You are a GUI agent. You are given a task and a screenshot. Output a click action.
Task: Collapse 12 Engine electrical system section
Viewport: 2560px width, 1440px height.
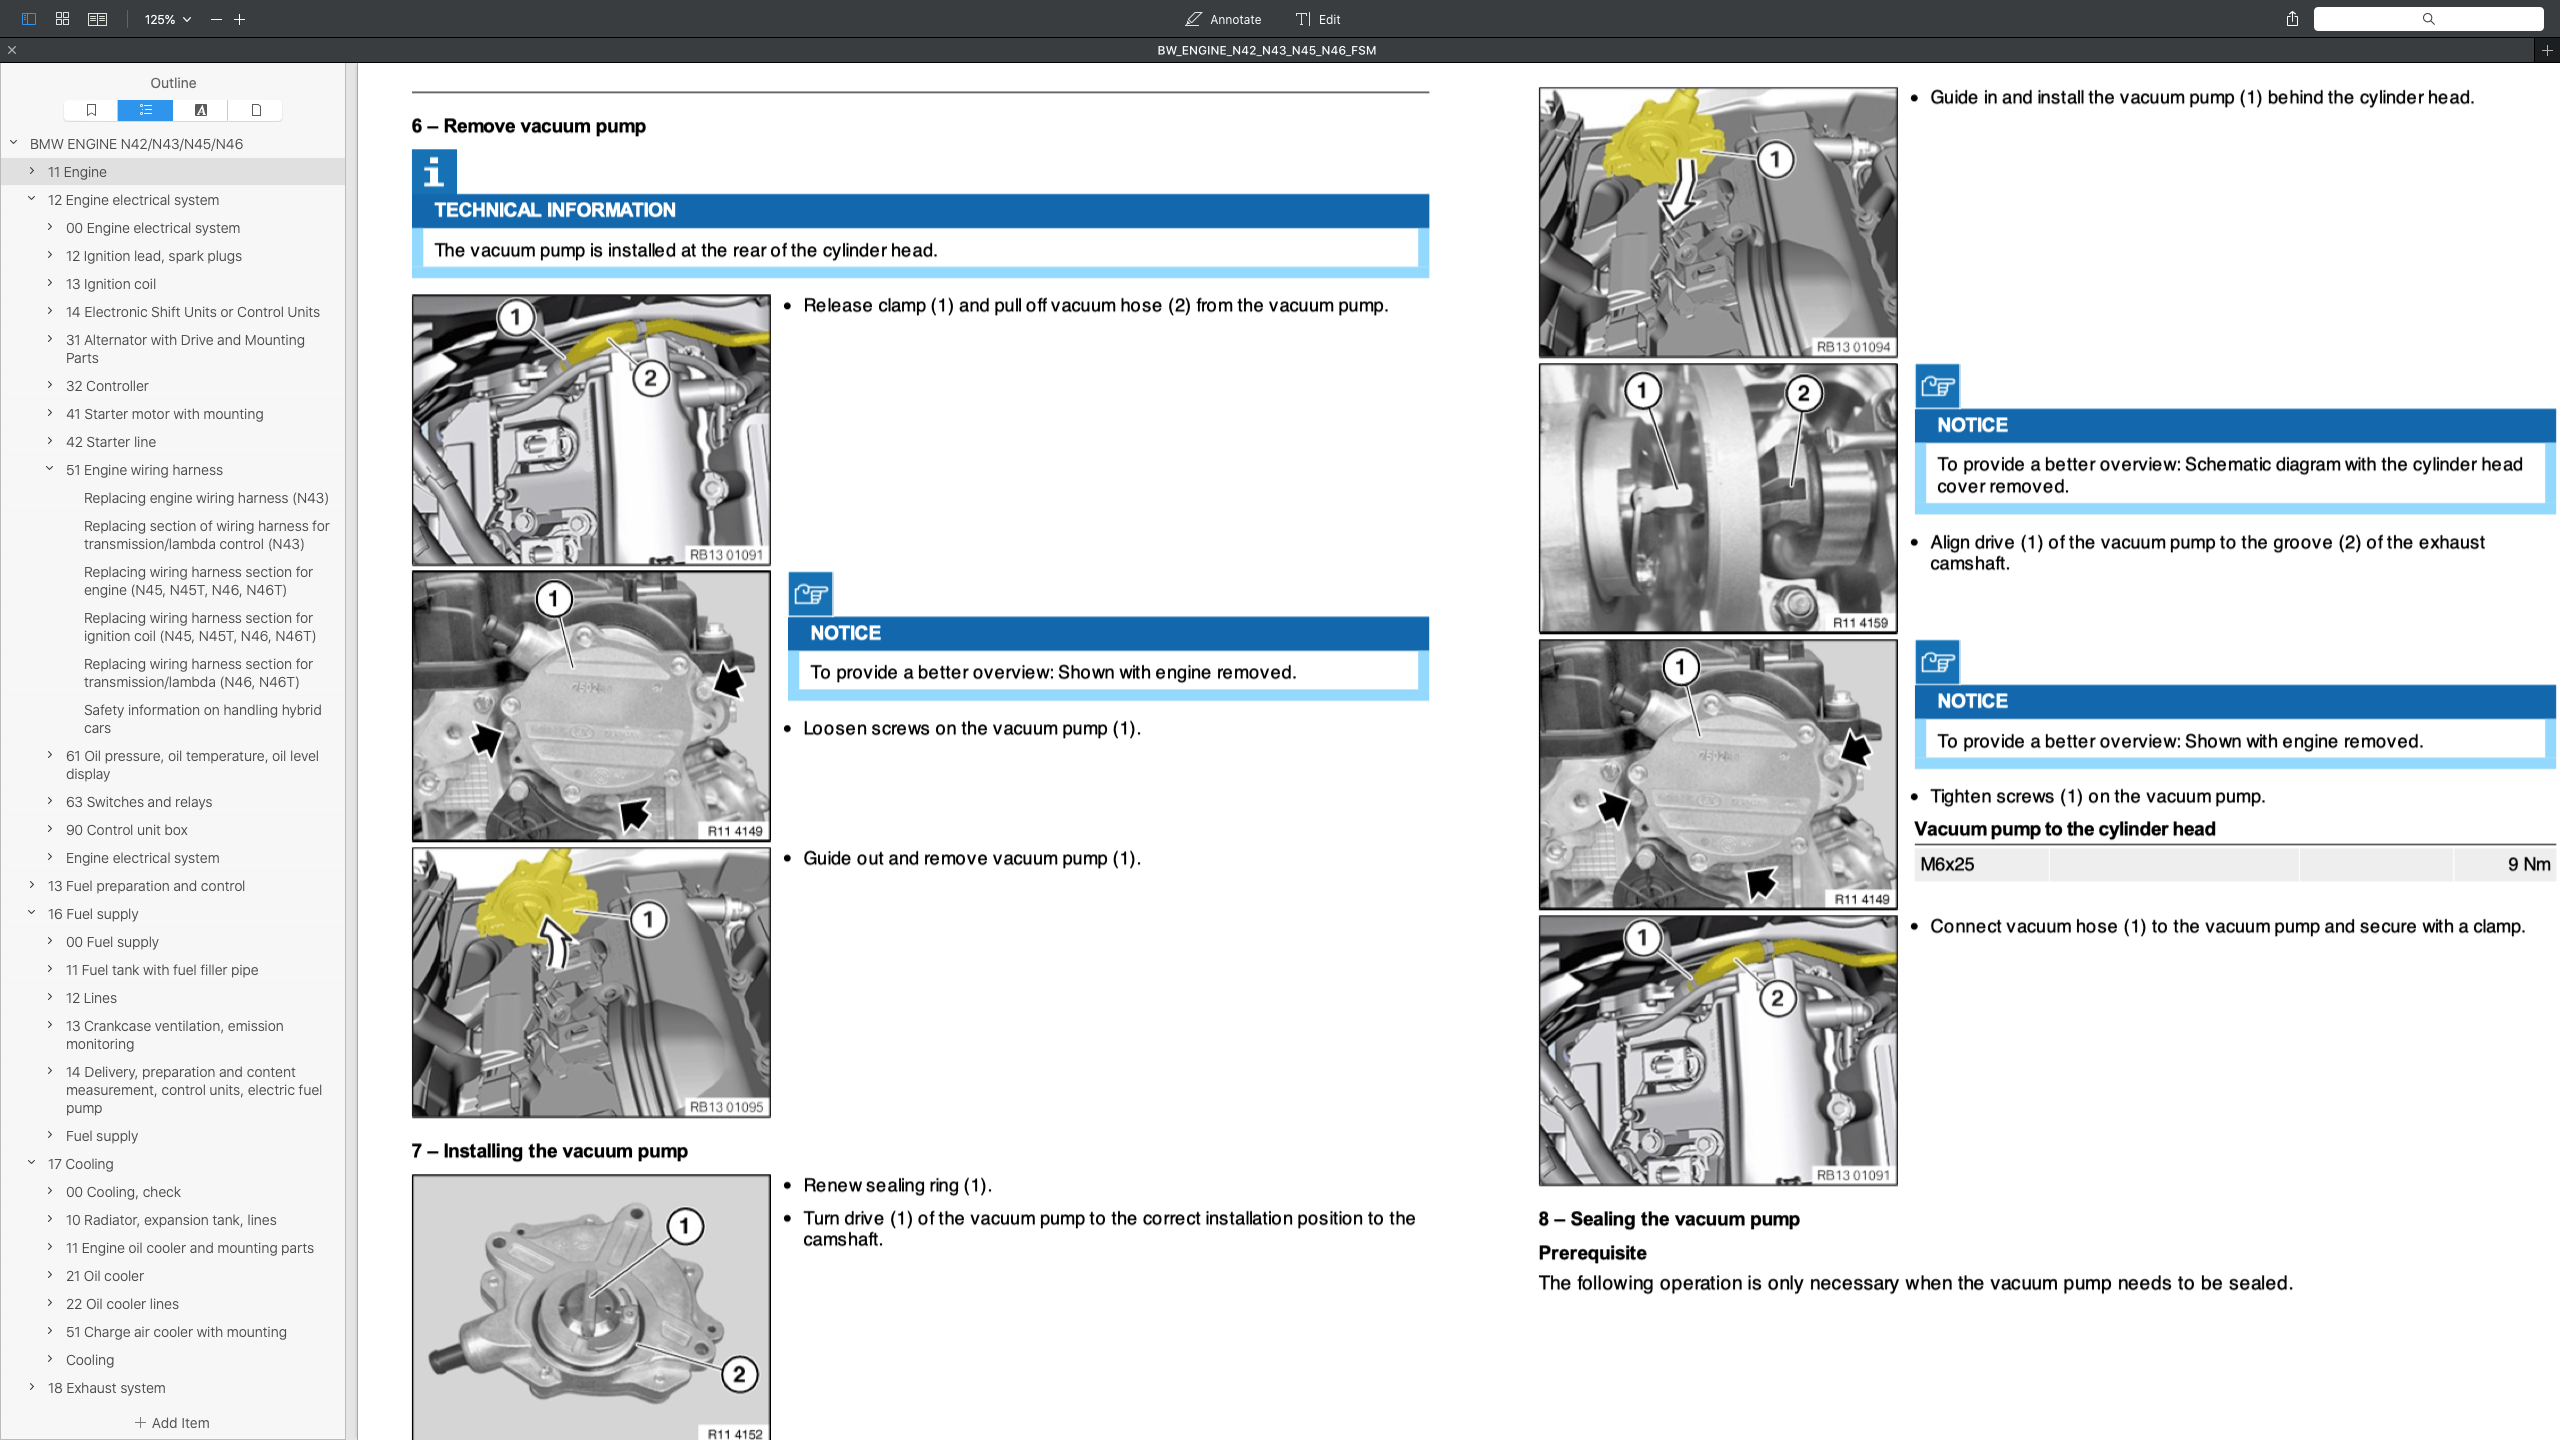coord(32,199)
